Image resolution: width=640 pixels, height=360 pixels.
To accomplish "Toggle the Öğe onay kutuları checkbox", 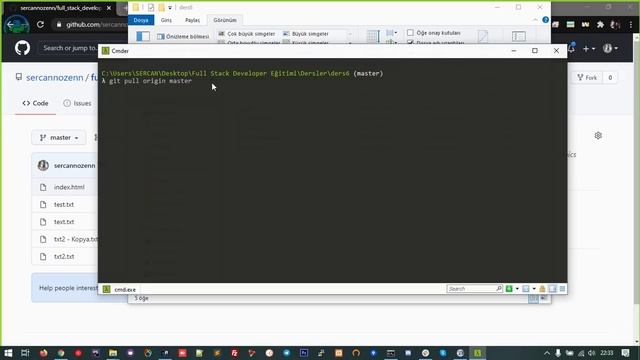I will tap(410, 33).
